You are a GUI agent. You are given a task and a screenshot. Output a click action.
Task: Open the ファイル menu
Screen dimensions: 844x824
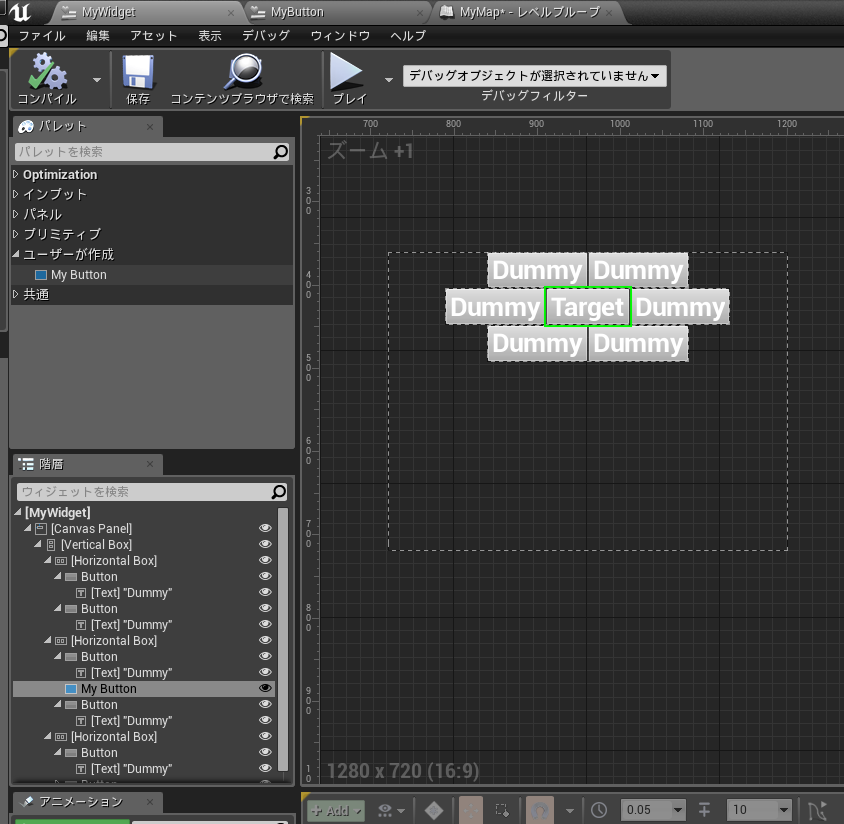point(42,36)
